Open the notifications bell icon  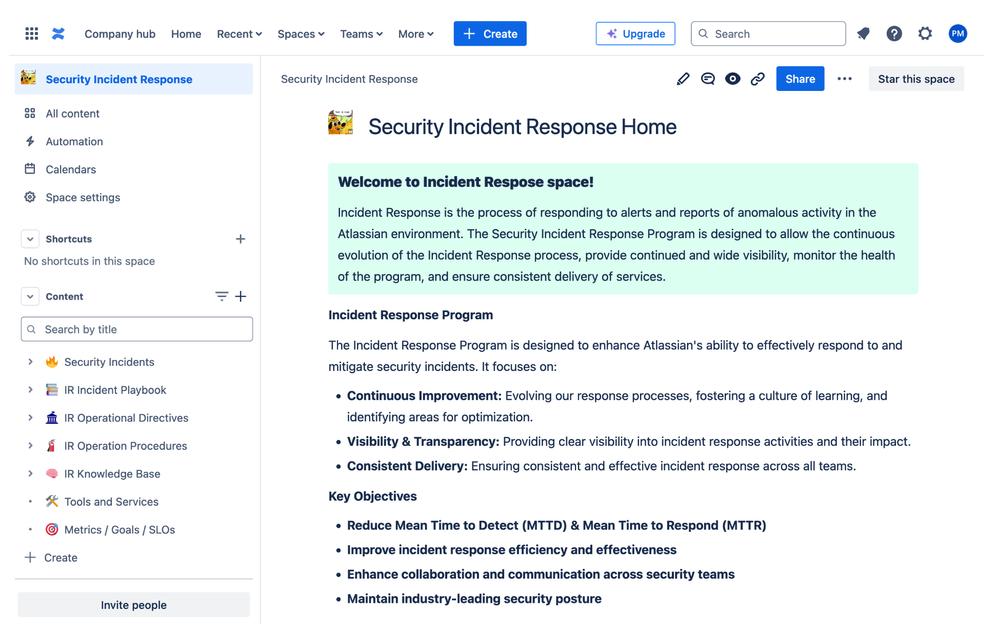coord(864,34)
